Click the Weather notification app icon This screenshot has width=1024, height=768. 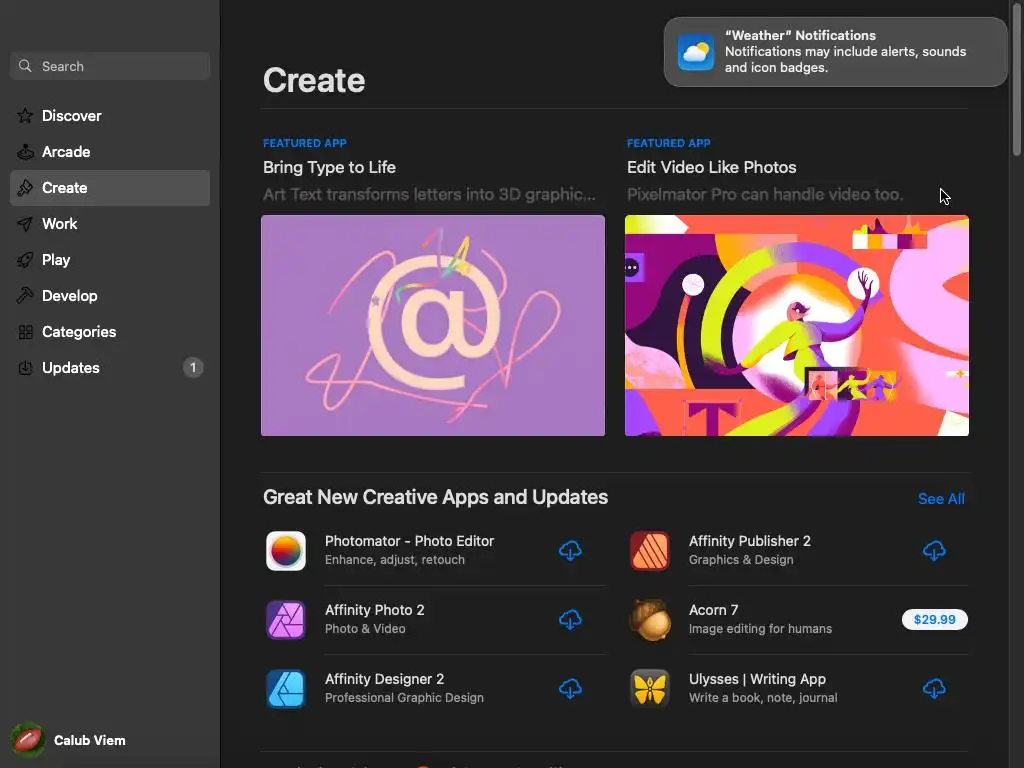[x=696, y=52]
